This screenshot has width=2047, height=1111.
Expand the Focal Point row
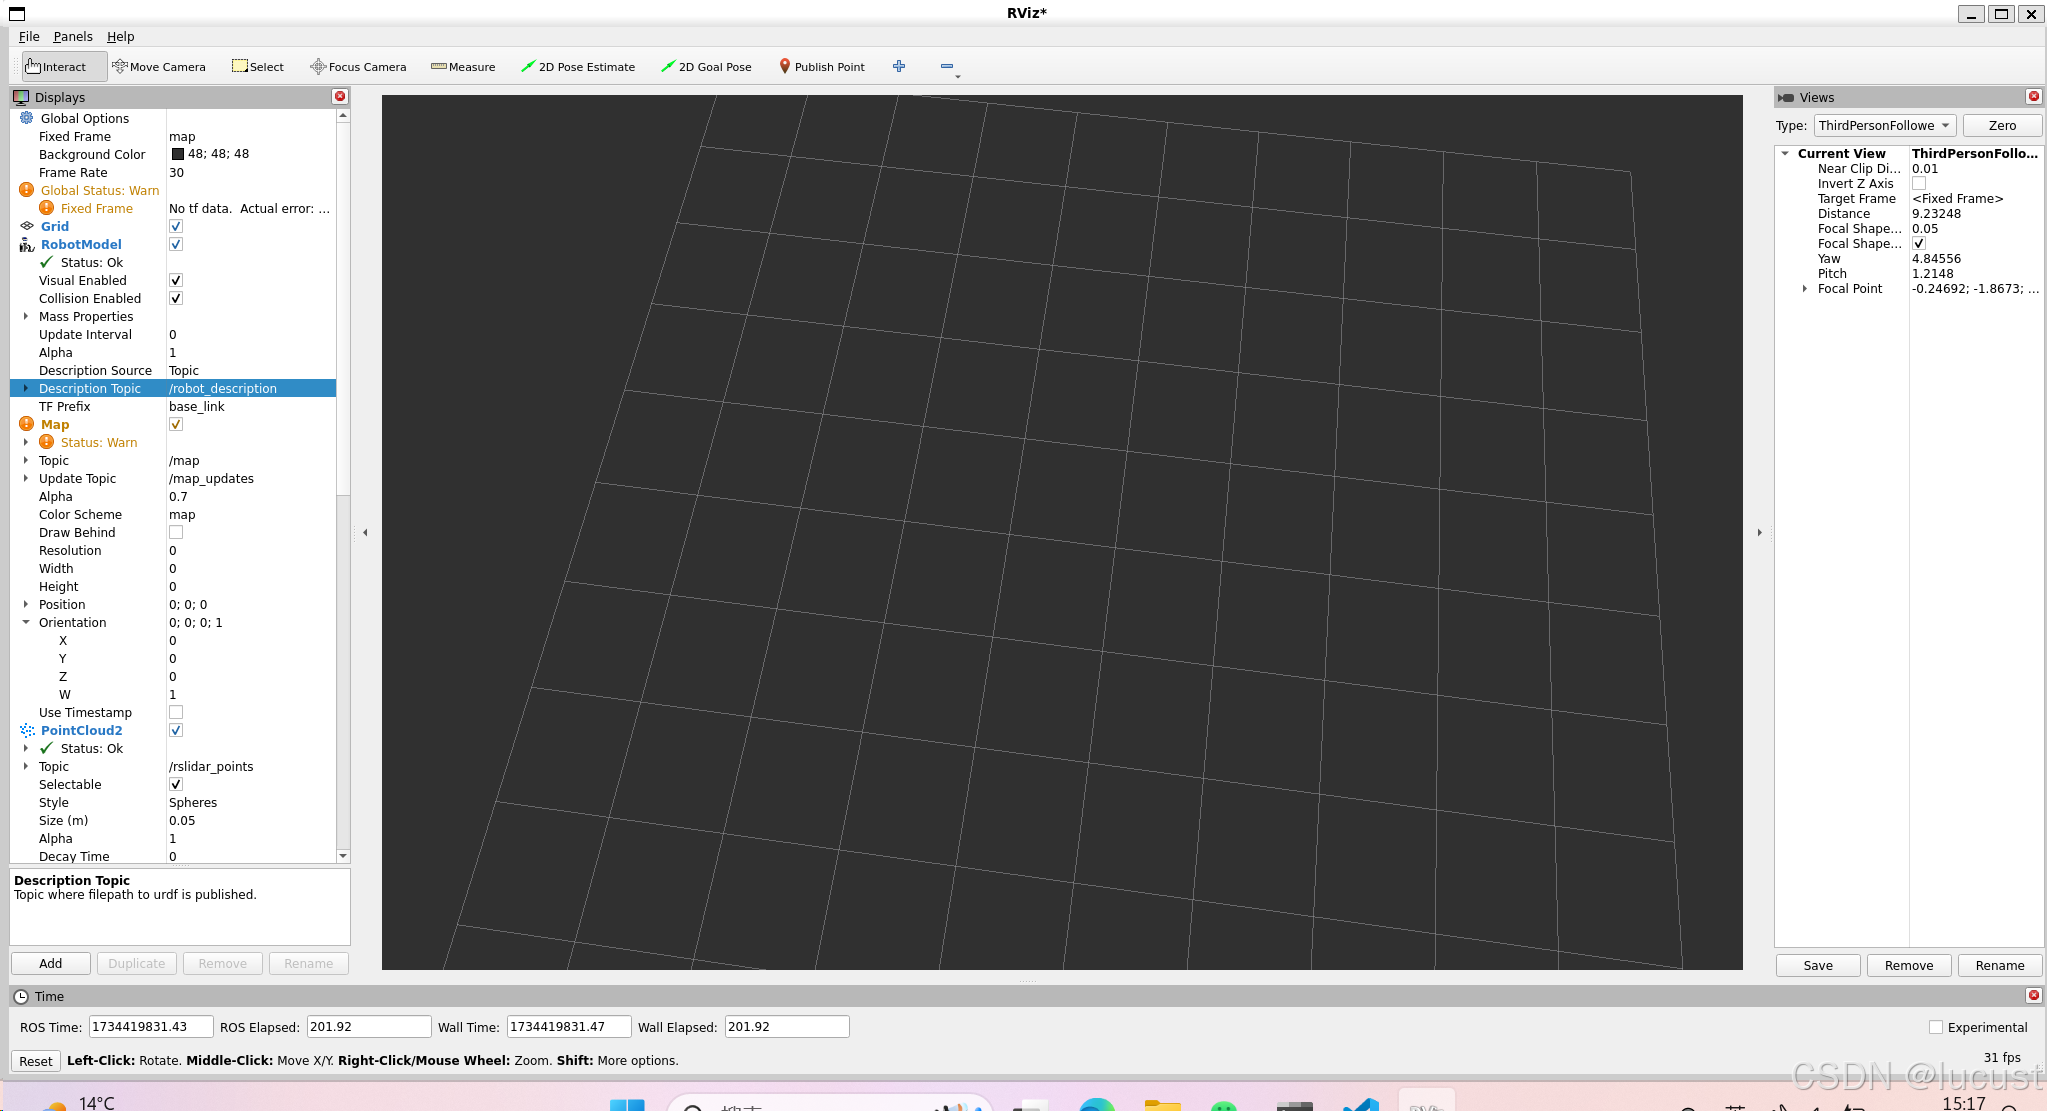click(x=1805, y=288)
